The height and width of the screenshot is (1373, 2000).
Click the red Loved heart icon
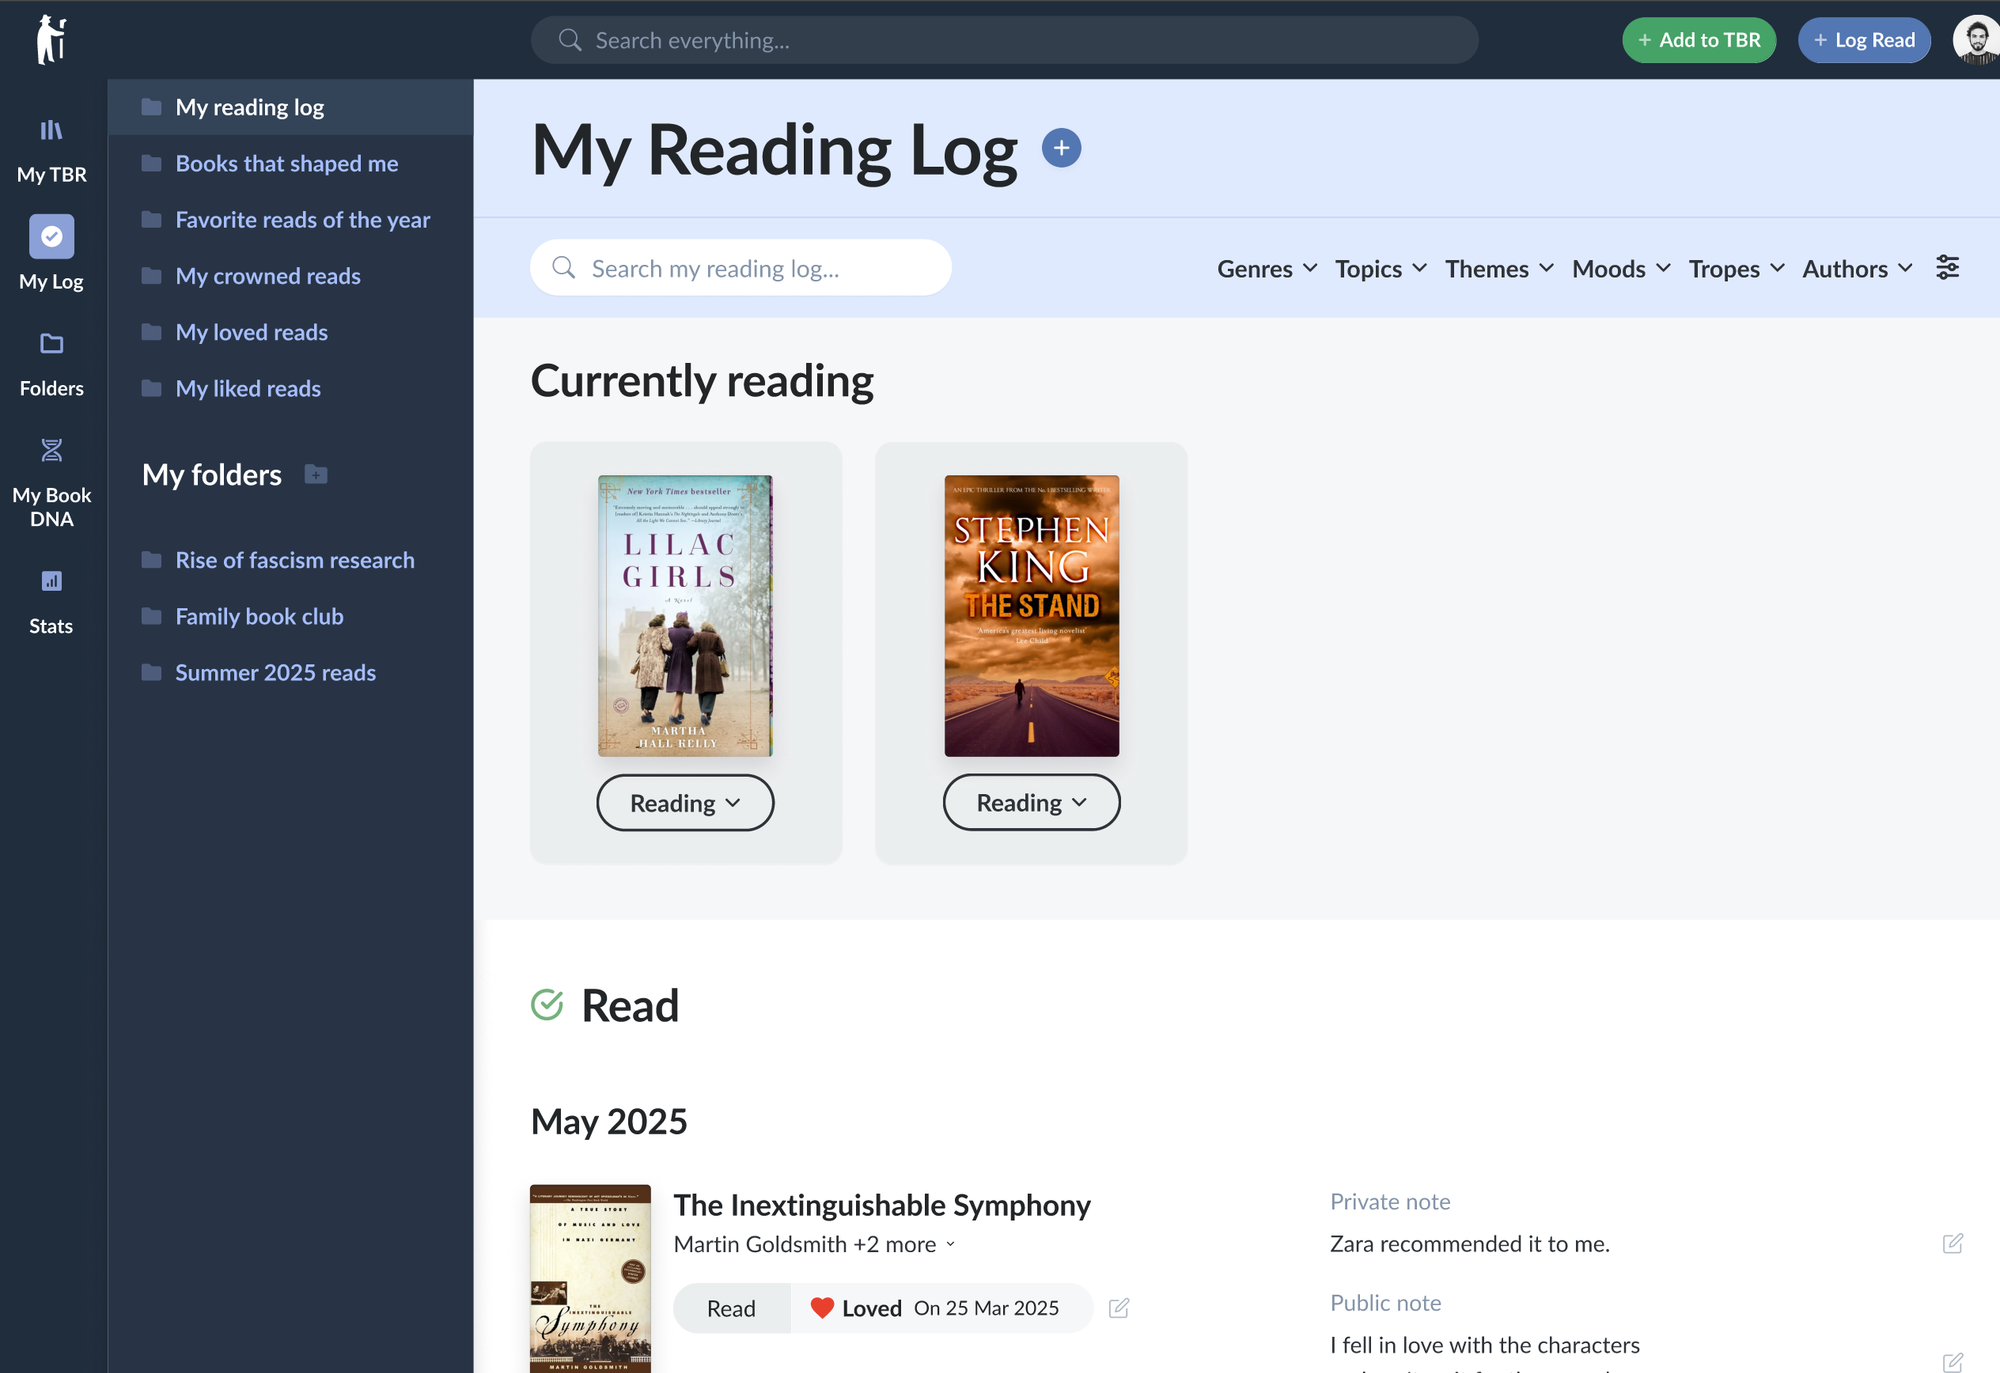pyautogui.click(x=822, y=1308)
